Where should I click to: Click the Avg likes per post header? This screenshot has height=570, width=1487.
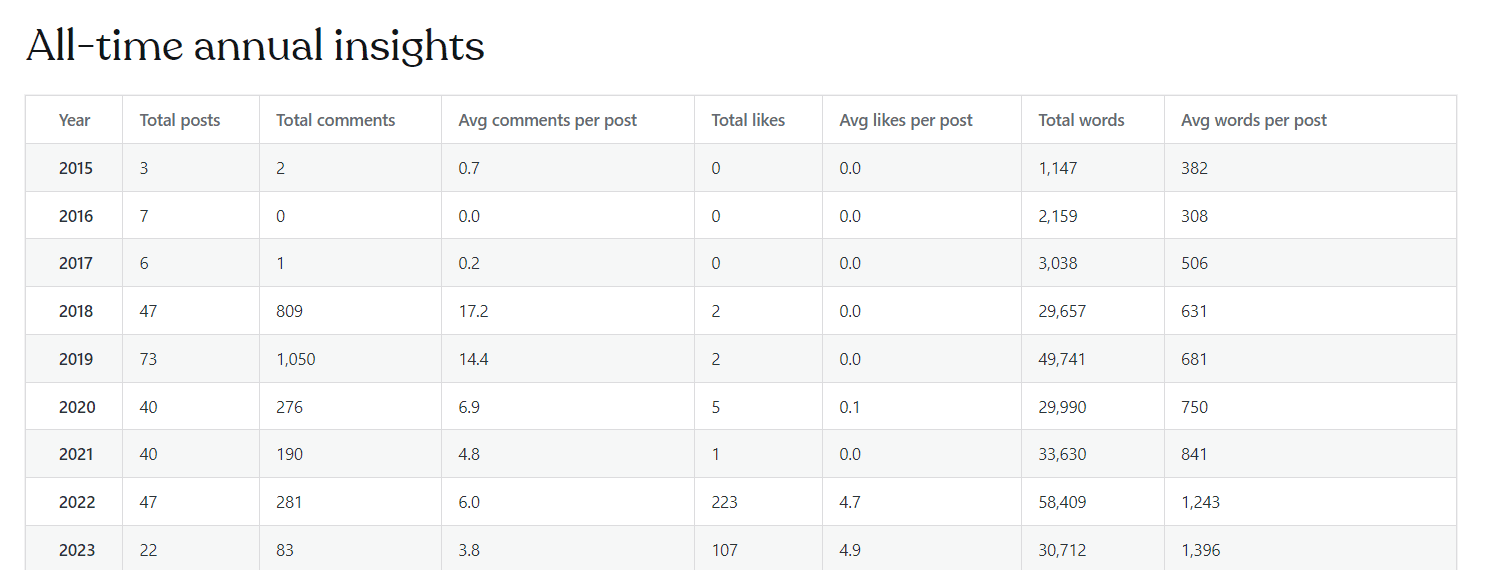click(x=906, y=120)
